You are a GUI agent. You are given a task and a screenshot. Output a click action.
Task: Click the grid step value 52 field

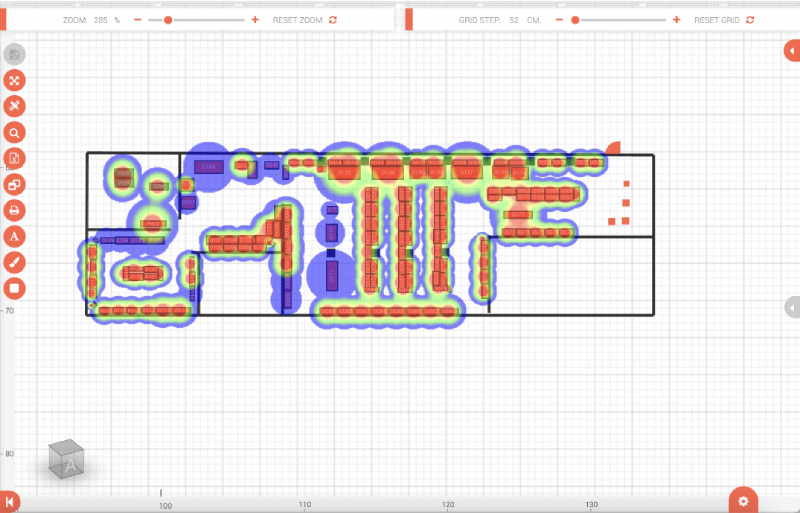(x=514, y=20)
